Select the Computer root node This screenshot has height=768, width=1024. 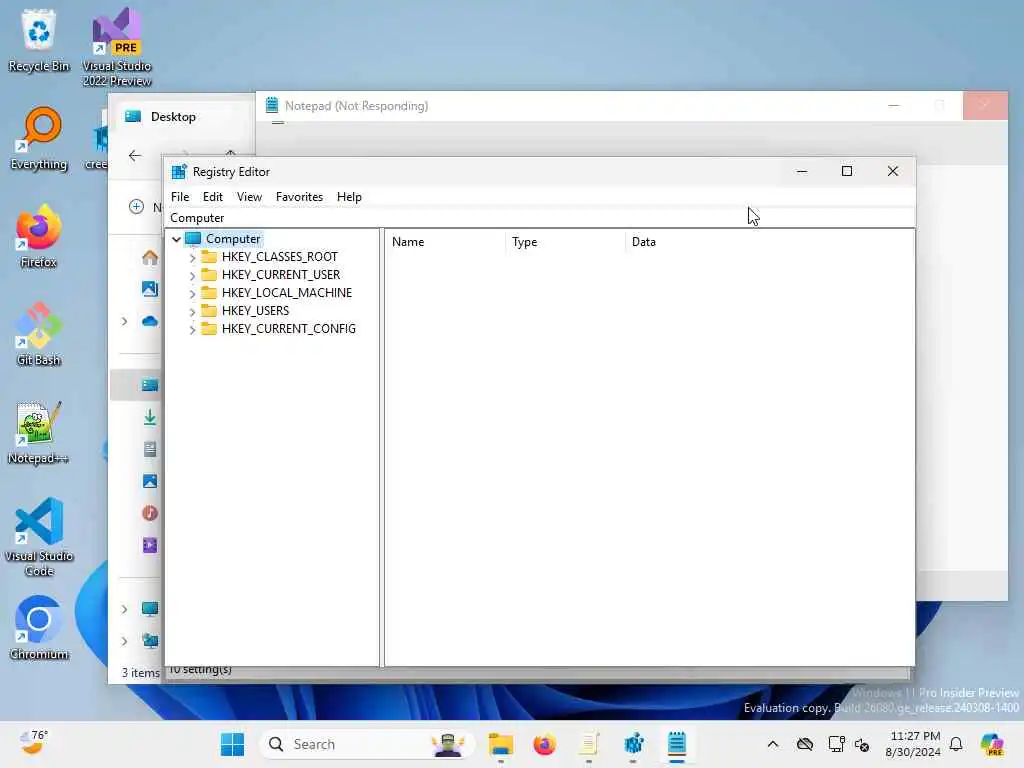232,239
